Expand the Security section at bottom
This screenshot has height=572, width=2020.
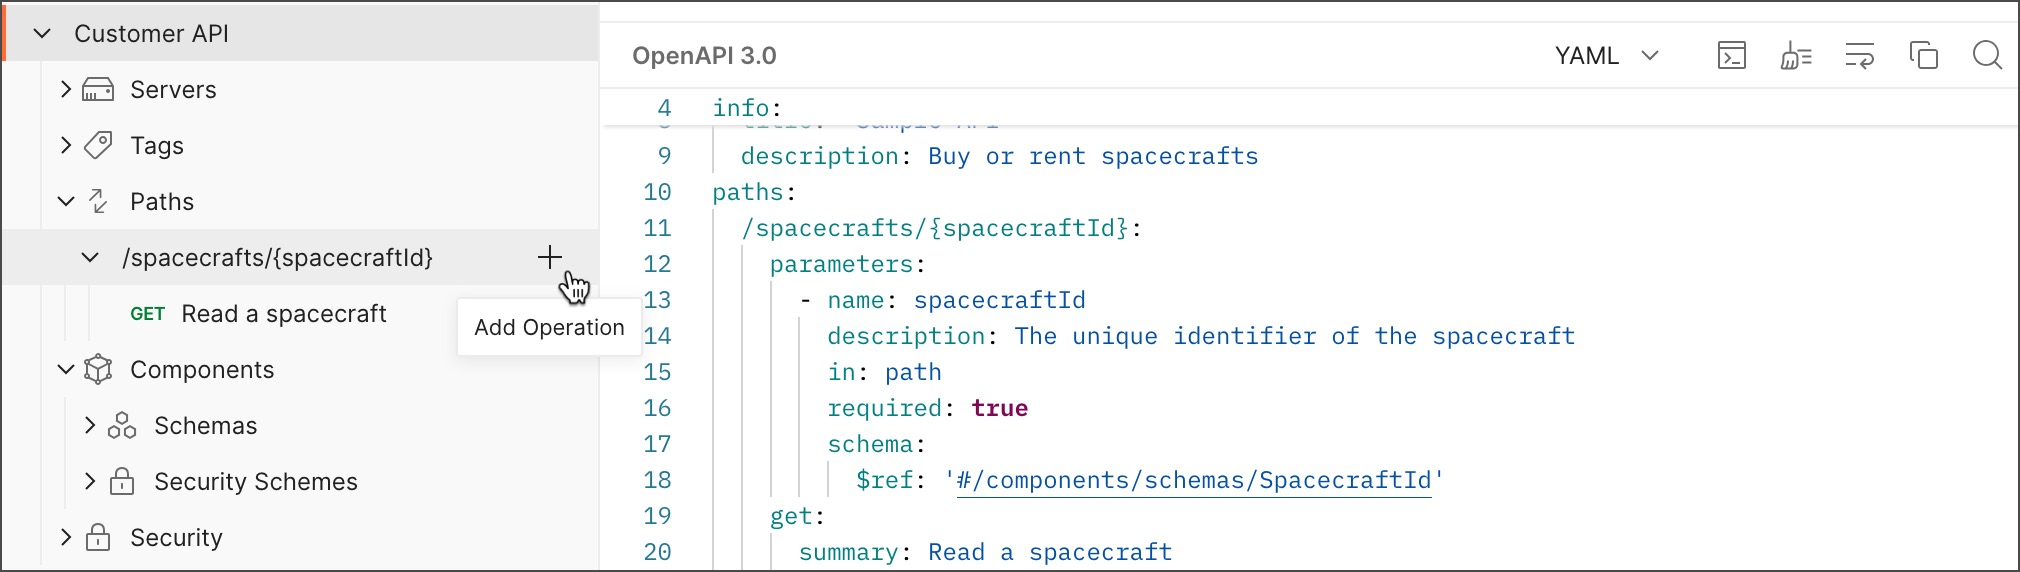(x=66, y=538)
